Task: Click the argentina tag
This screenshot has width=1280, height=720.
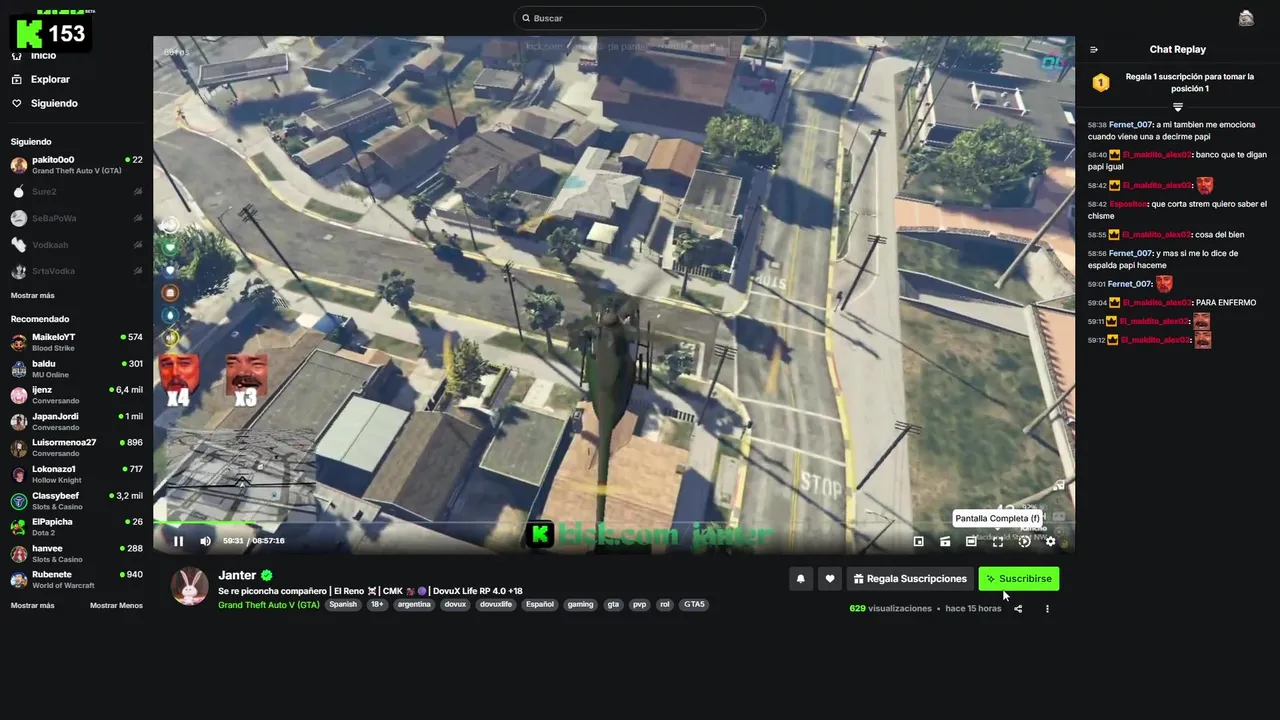Action: (x=414, y=605)
